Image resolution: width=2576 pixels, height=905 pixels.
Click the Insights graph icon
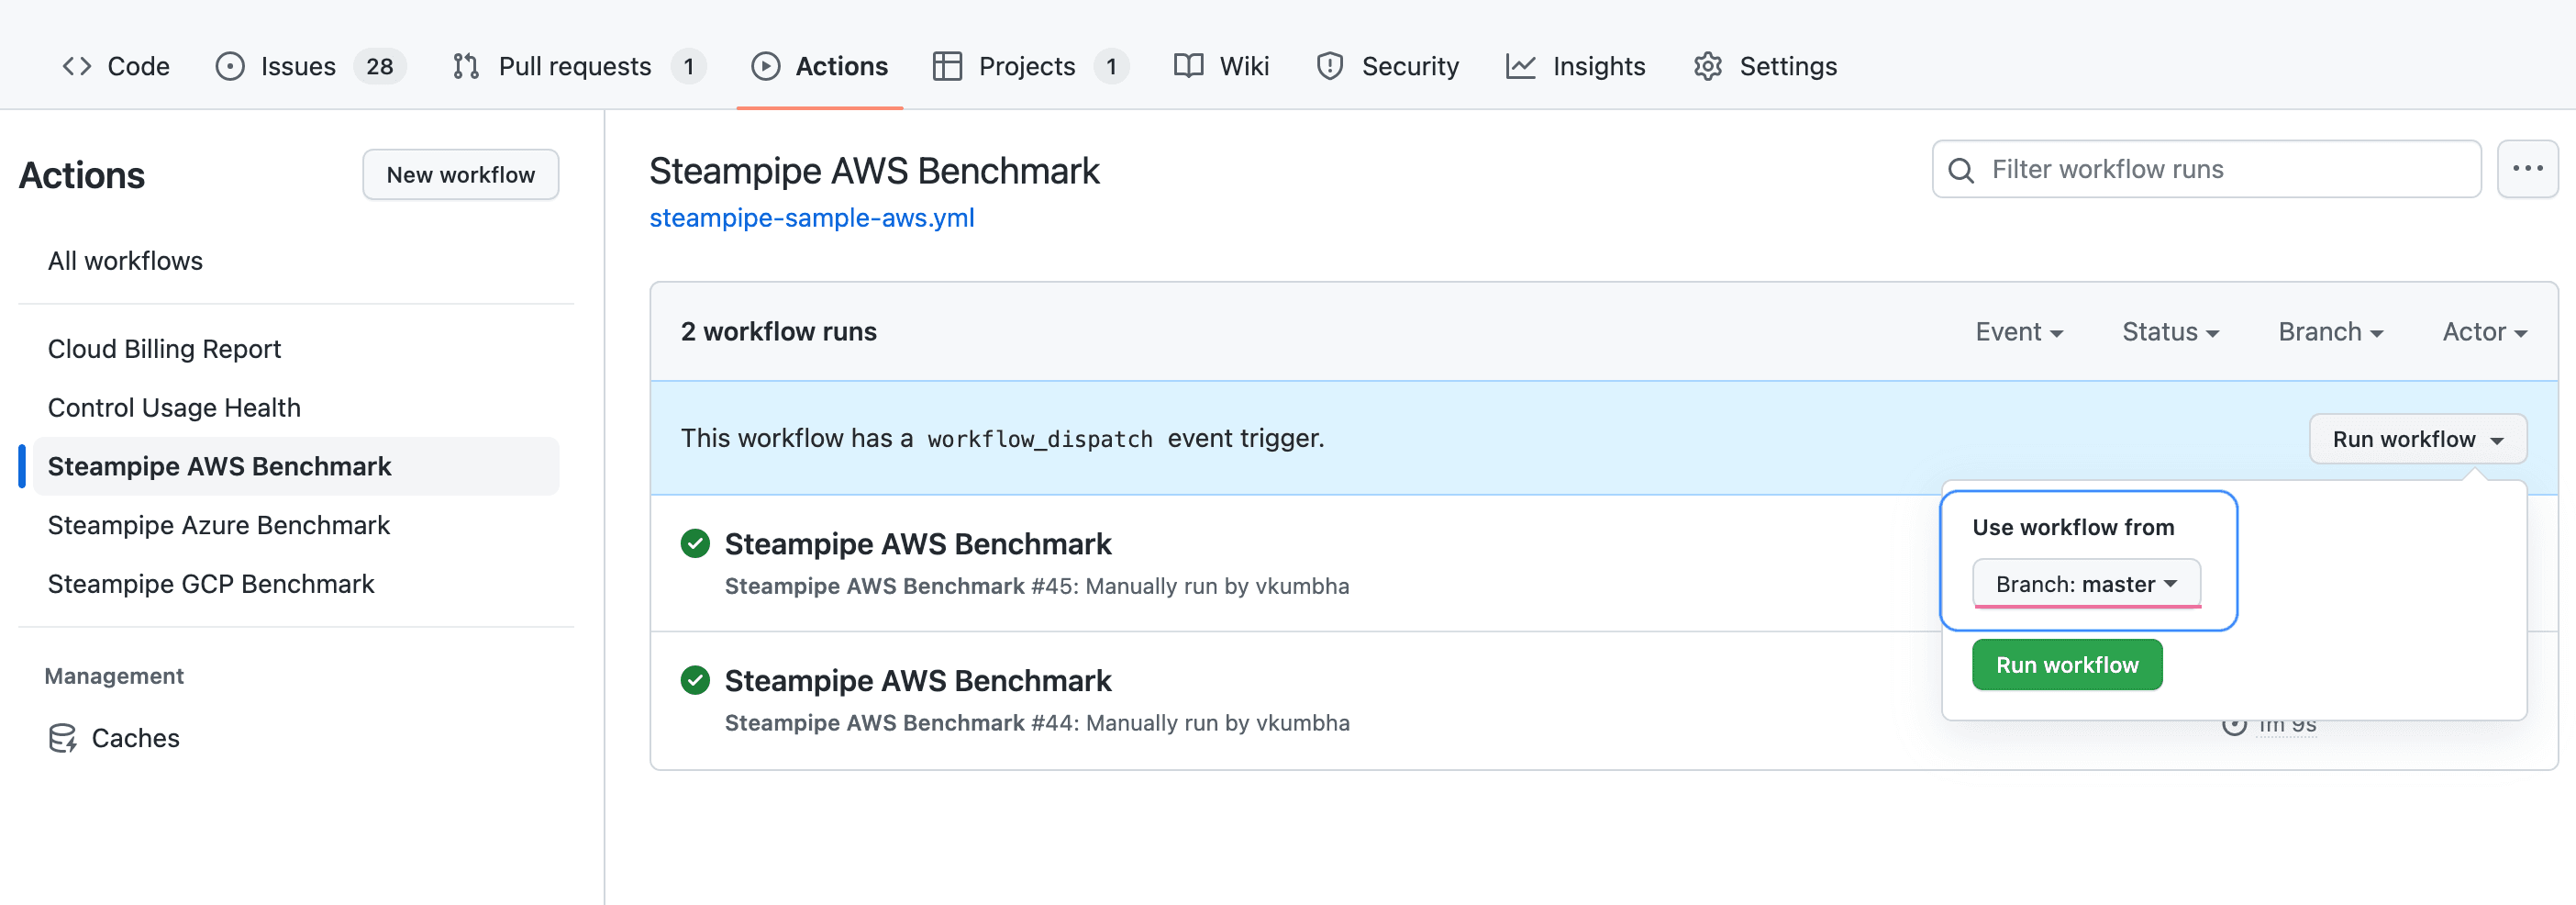coord(1521,66)
